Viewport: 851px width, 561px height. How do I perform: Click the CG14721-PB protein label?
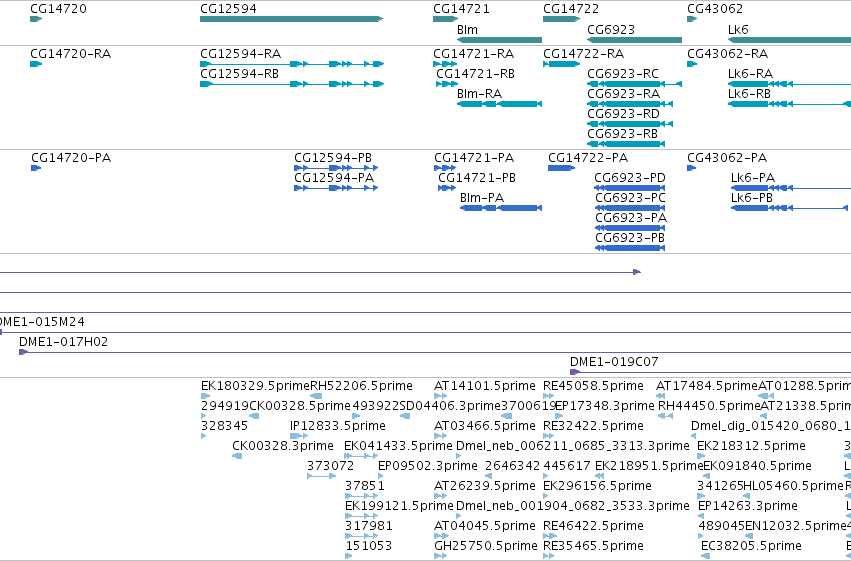pos(477,178)
